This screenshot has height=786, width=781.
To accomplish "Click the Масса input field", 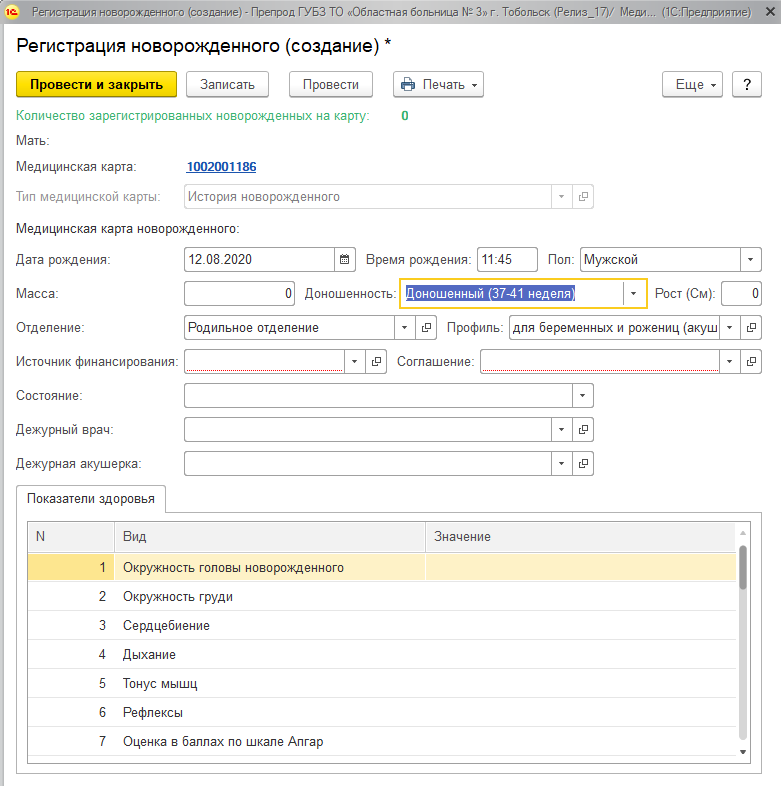I will pos(240,293).
